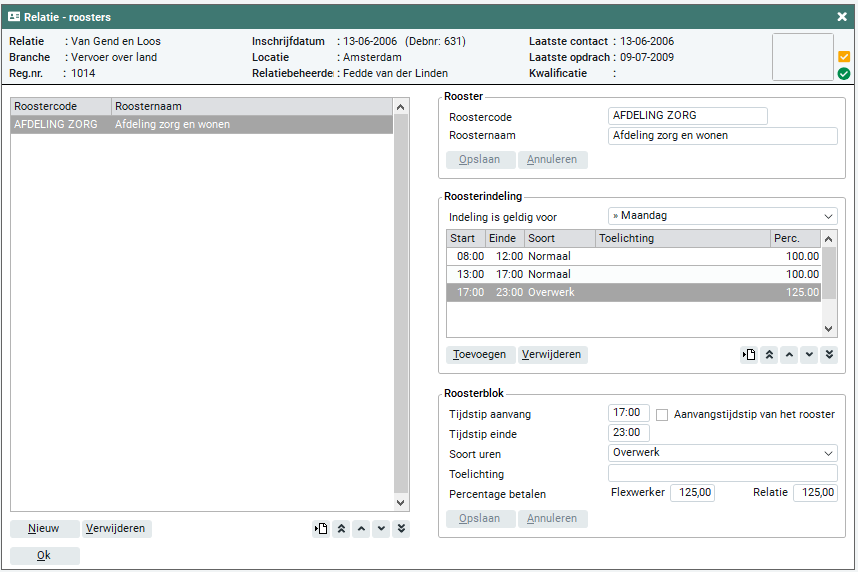This screenshot has height=572, width=858.
Task: Click the orange checkbox icon at top right
Action: [844, 57]
